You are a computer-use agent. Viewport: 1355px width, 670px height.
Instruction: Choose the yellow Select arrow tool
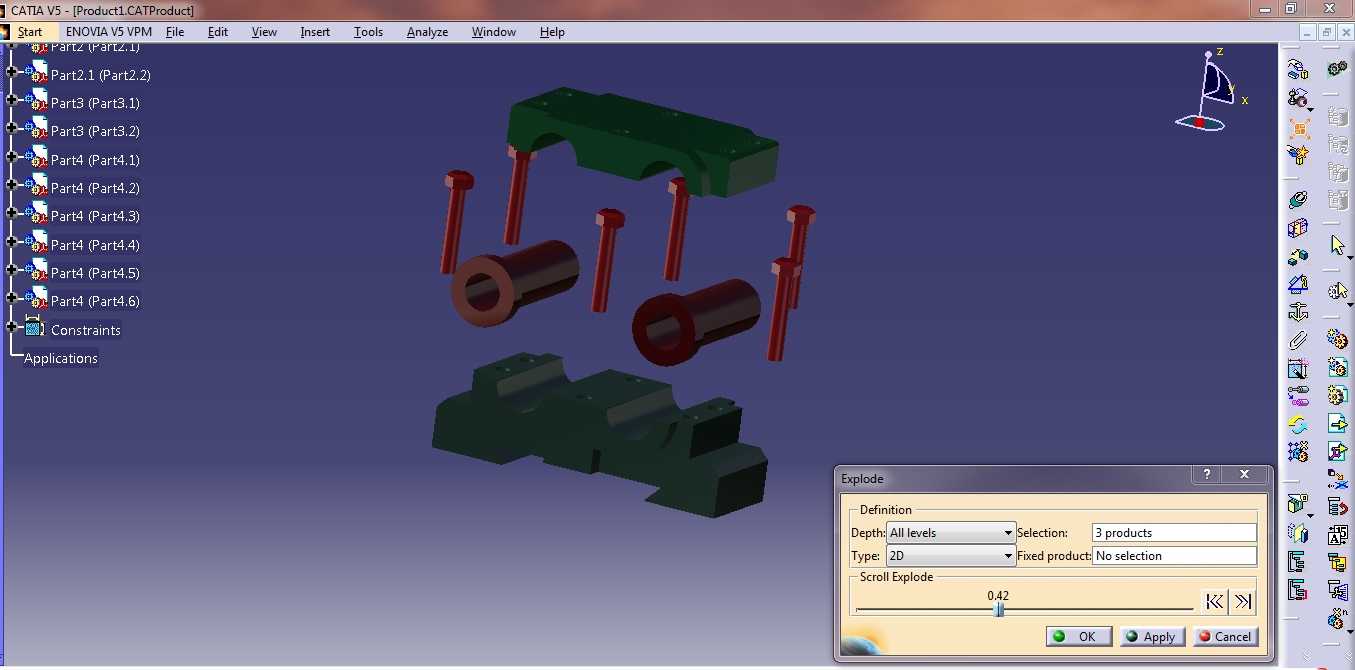[1338, 245]
